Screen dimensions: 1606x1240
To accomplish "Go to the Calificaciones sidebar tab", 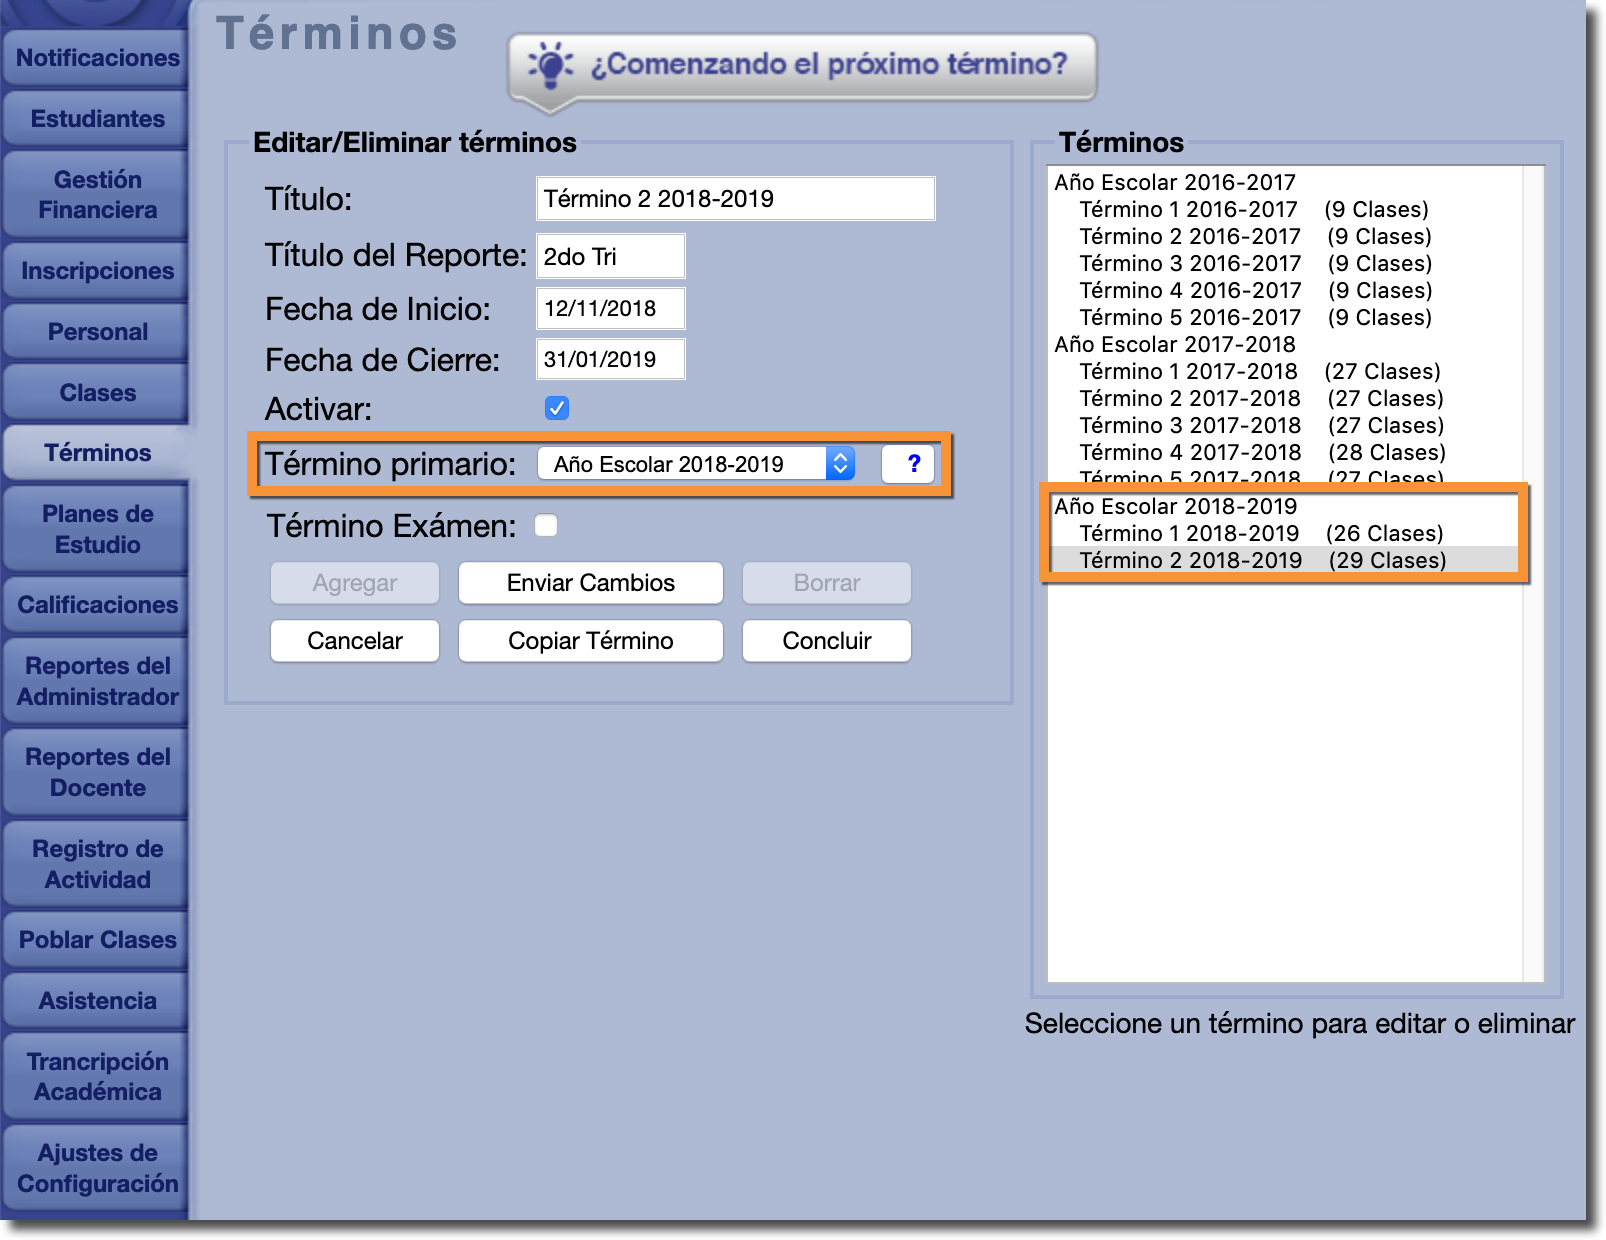I will [97, 605].
